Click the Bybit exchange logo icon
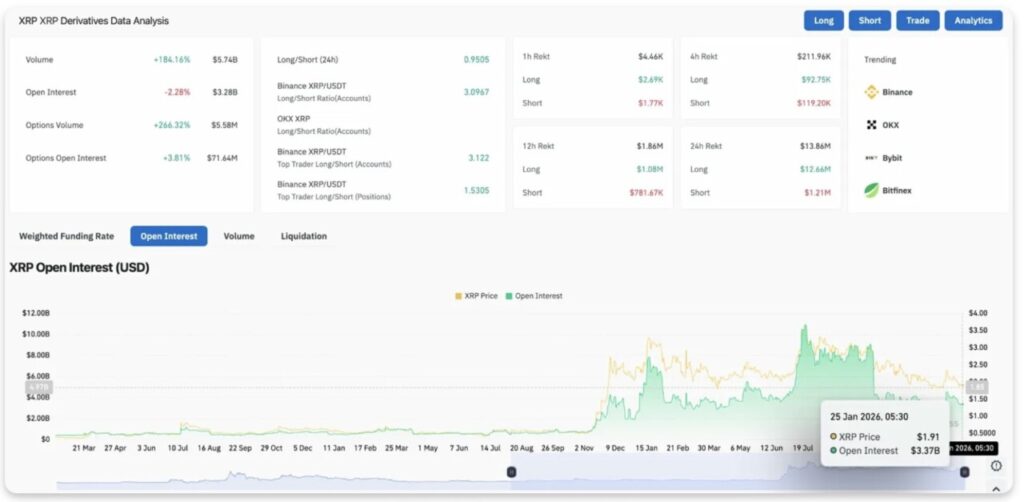Image resolution: width=1024 pixels, height=502 pixels. coord(871,158)
